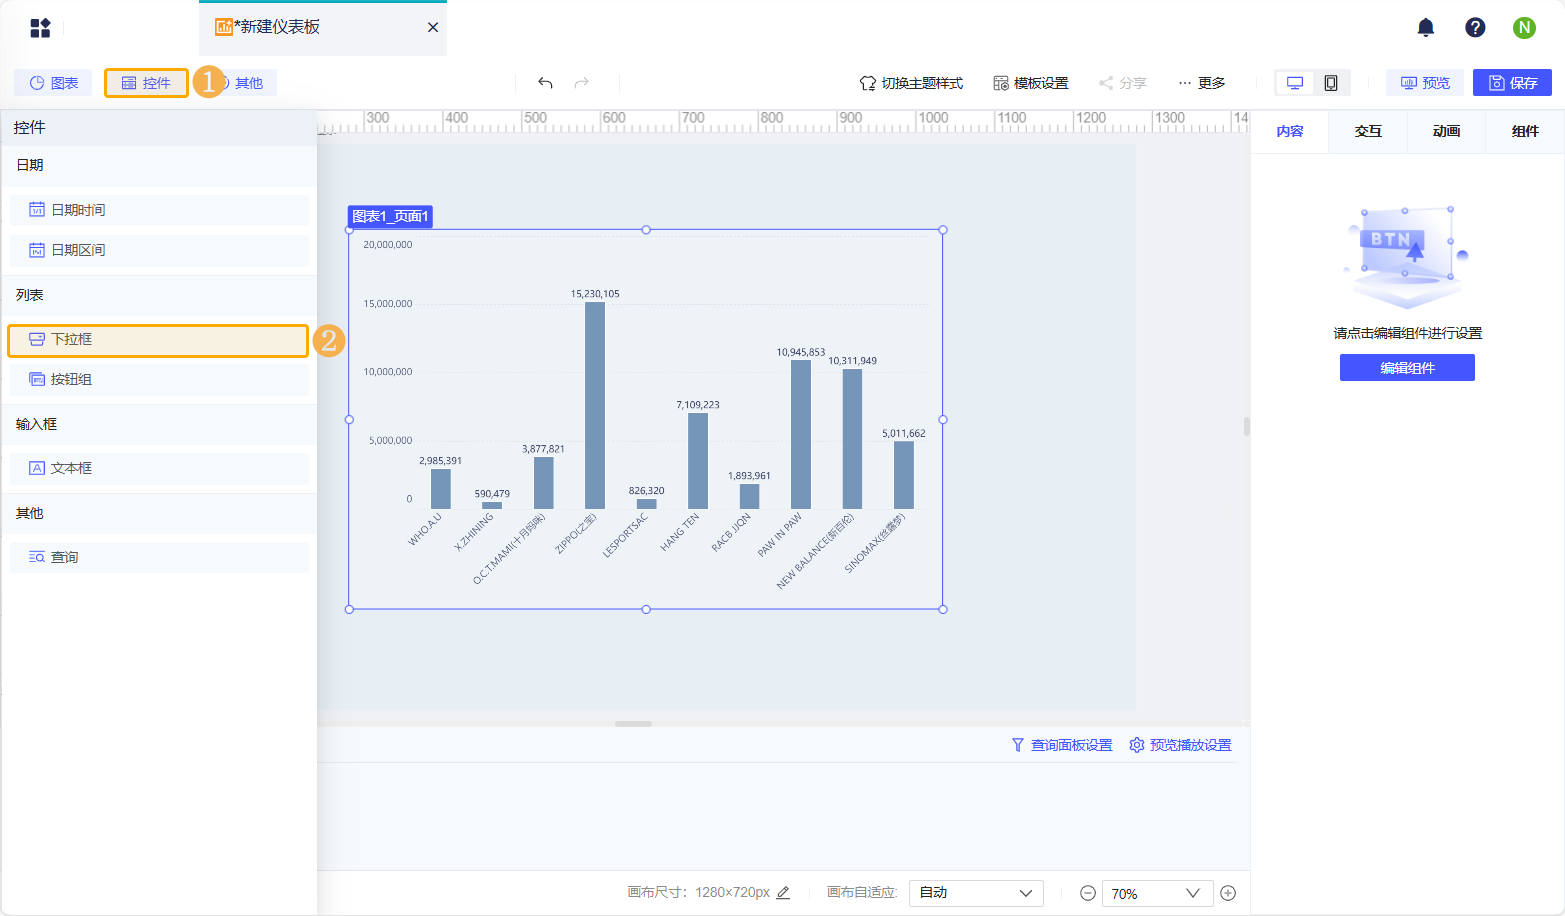Image resolution: width=1565 pixels, height=916 pixels.
Task: Add a 按钮组 button group control
Action: pyautogui.click(x=160, y=380)
